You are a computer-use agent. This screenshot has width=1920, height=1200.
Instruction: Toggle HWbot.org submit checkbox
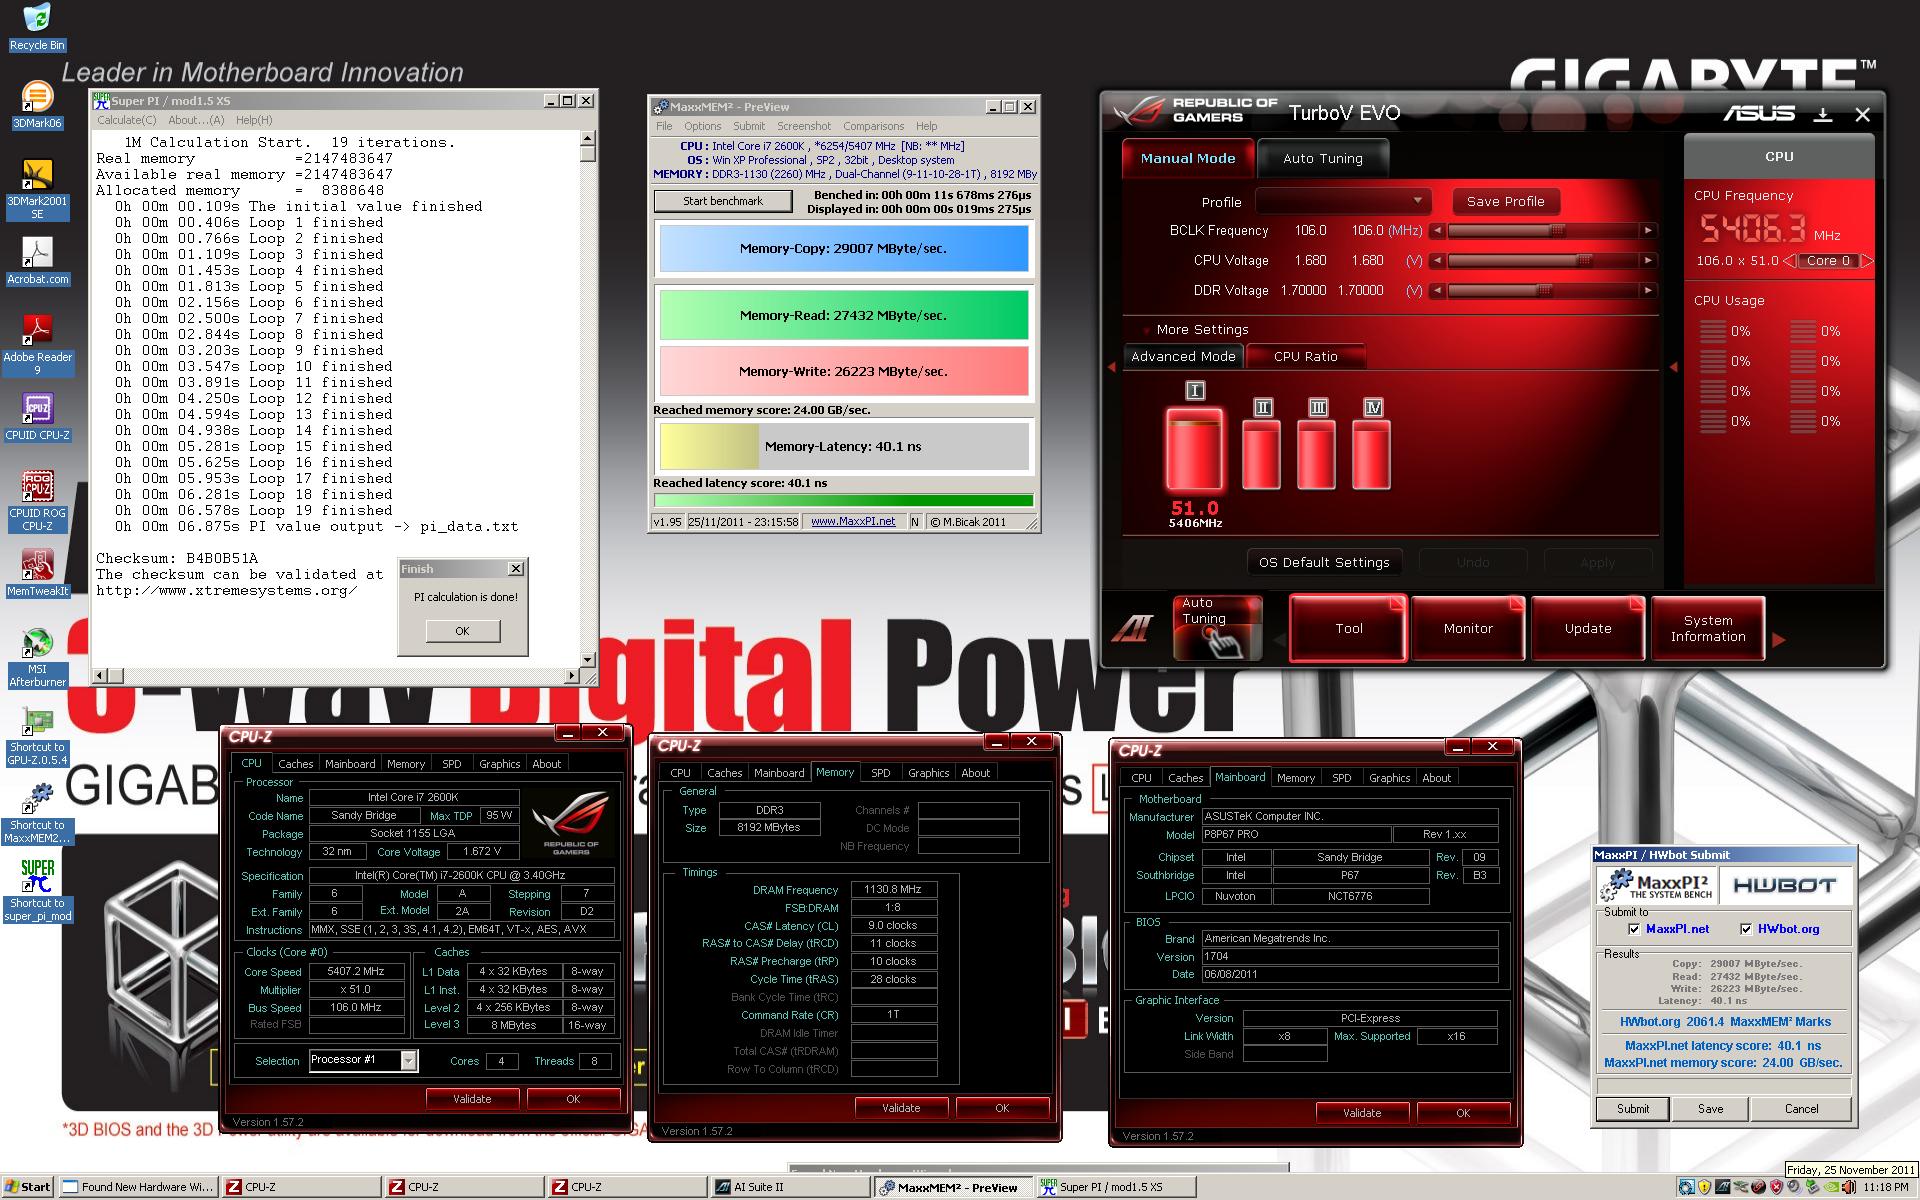[1746, 929]
